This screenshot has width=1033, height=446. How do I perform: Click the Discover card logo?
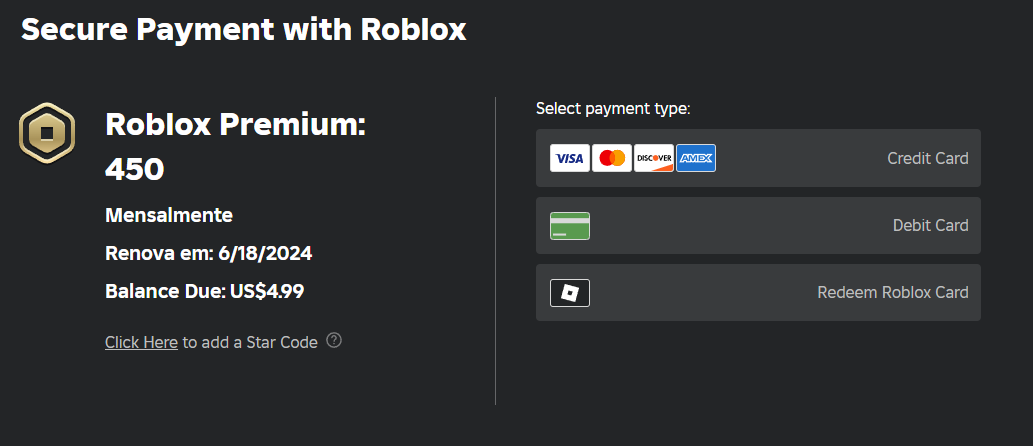[654, 158]
